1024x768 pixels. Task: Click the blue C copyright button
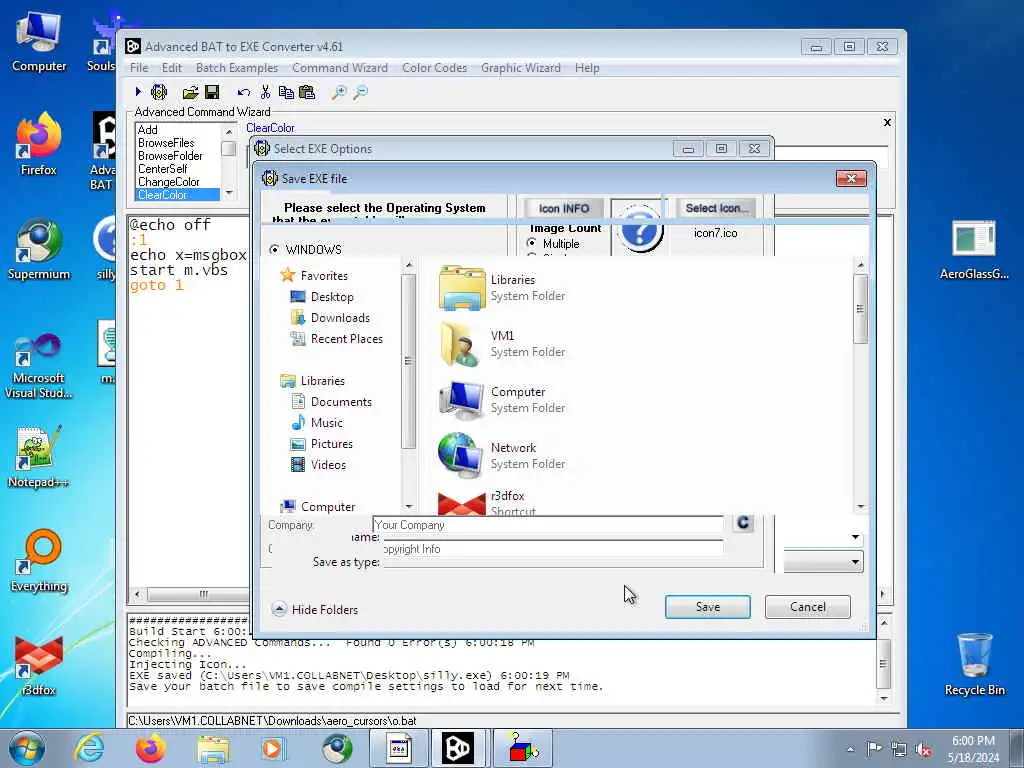coord(743,522)
